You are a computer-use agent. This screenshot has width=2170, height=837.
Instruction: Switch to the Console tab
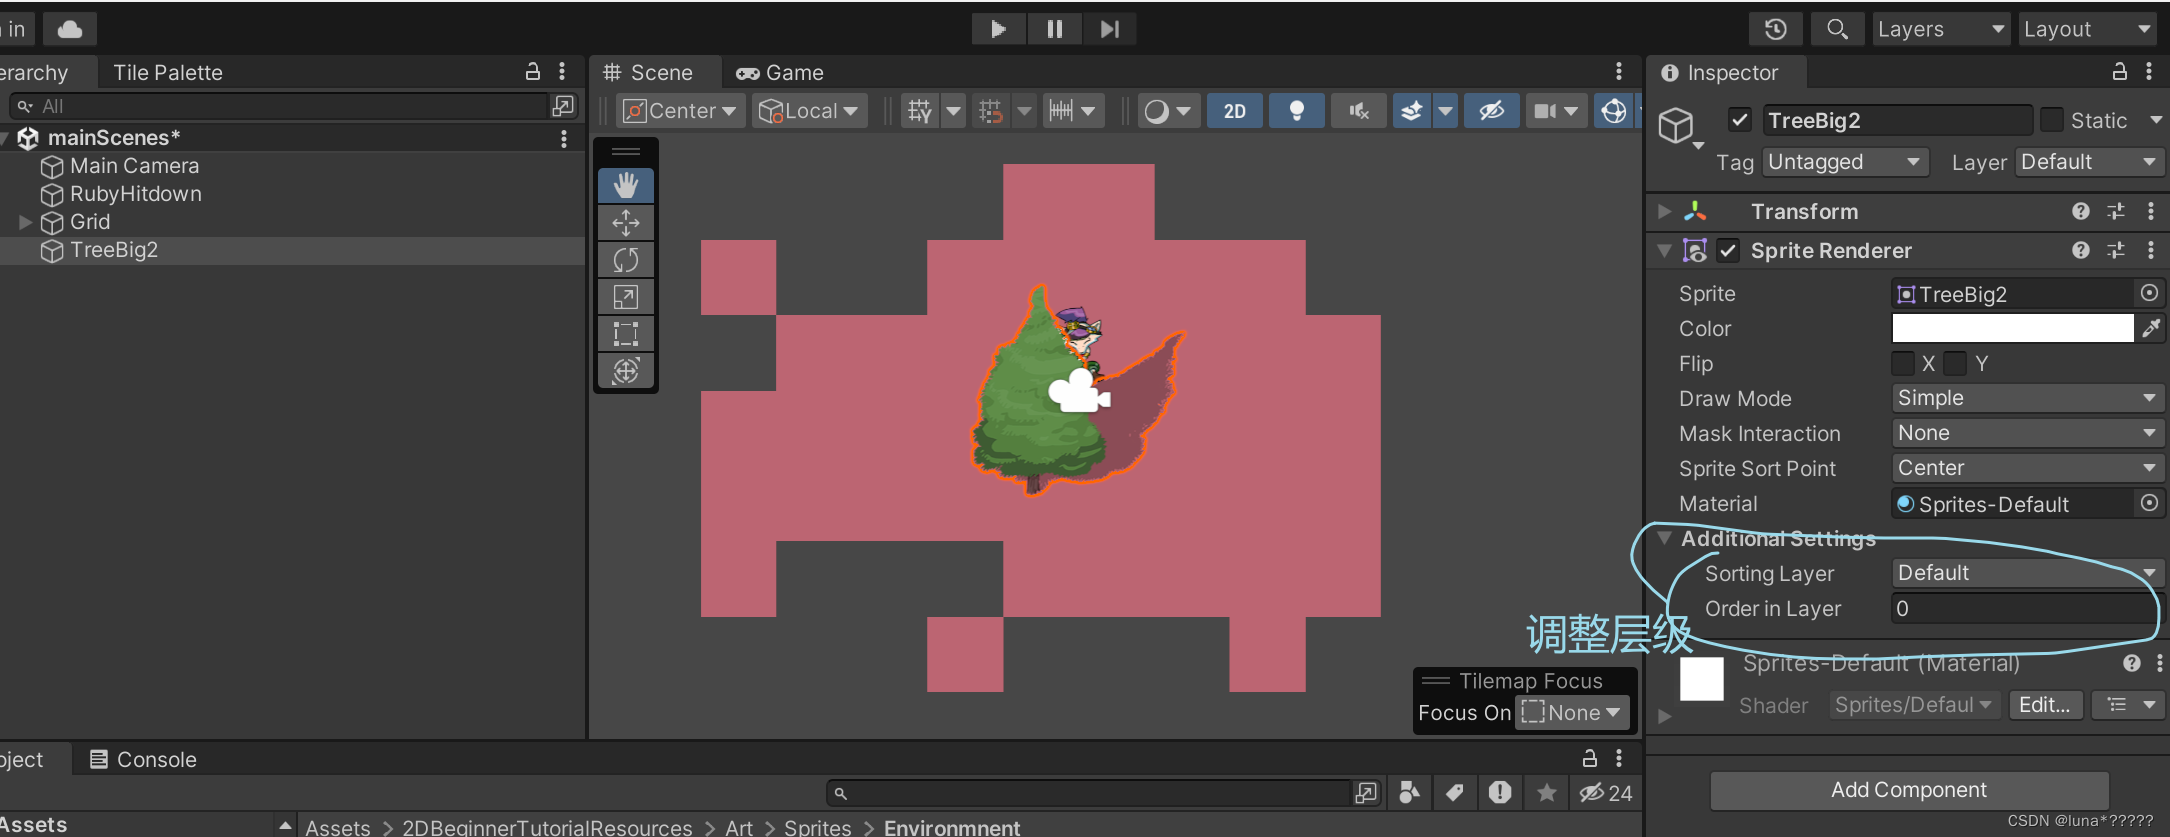pos(143,759)
